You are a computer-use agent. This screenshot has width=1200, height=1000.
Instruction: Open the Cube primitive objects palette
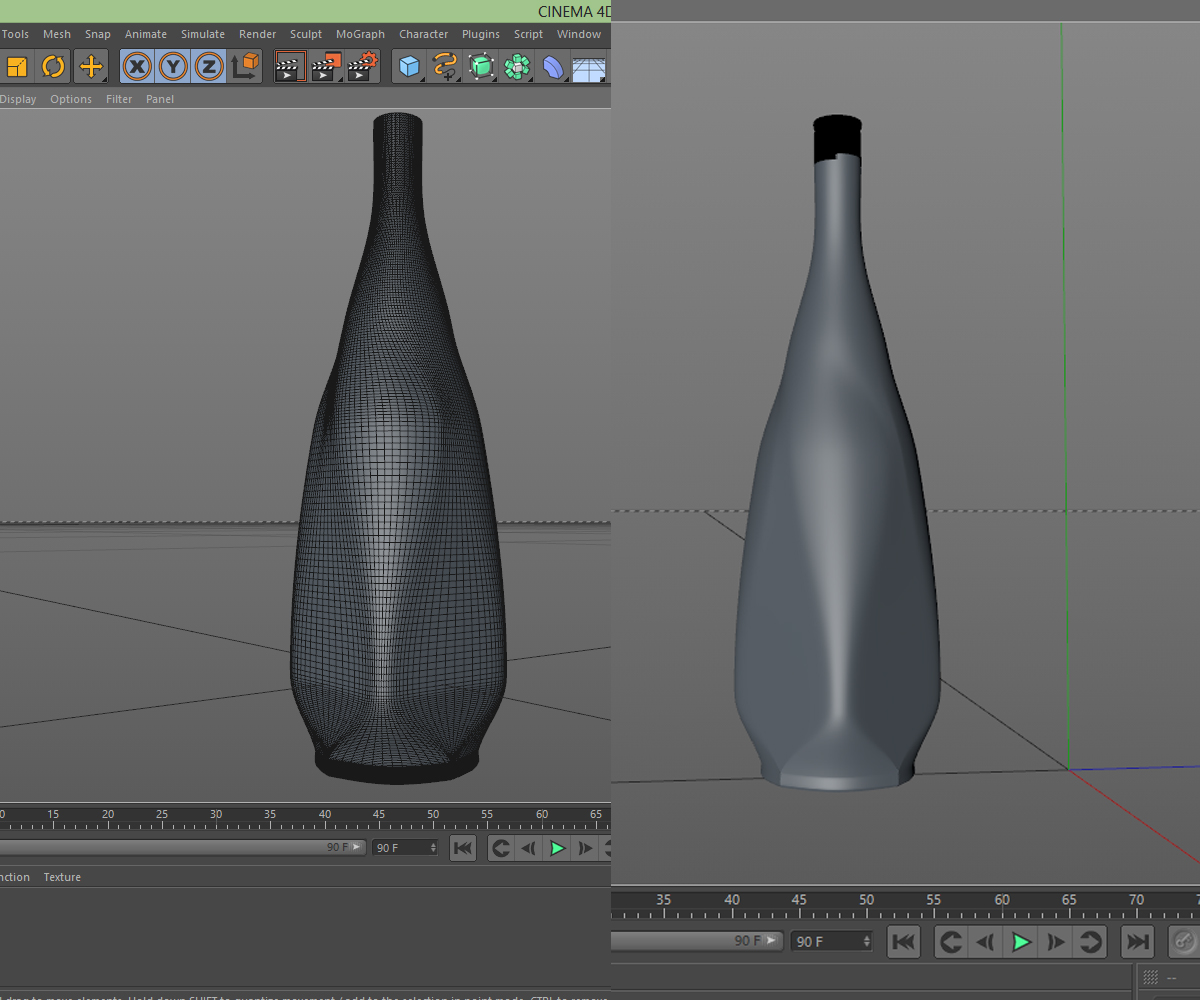[410, 67]
